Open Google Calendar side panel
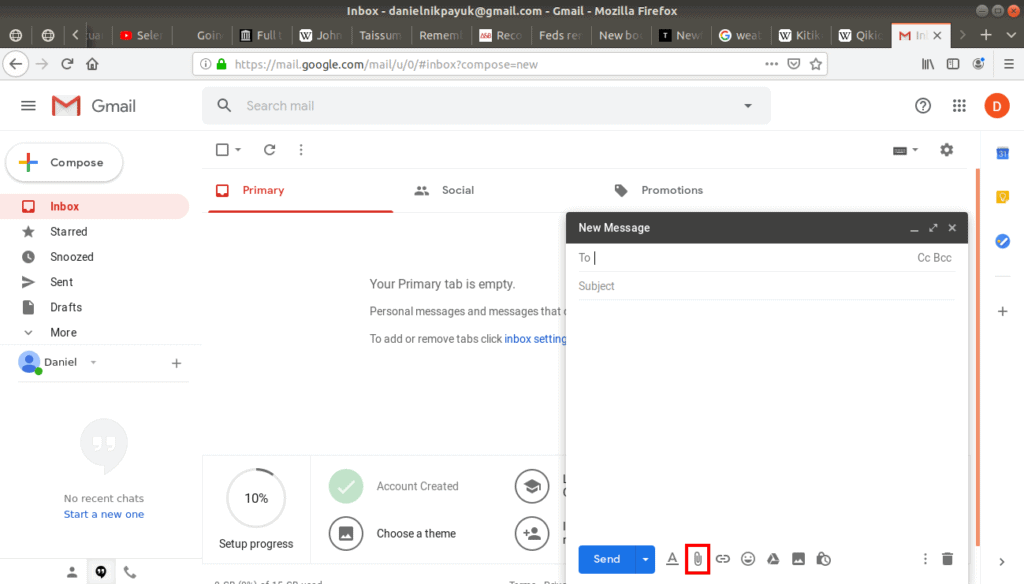 point(1002,154)
